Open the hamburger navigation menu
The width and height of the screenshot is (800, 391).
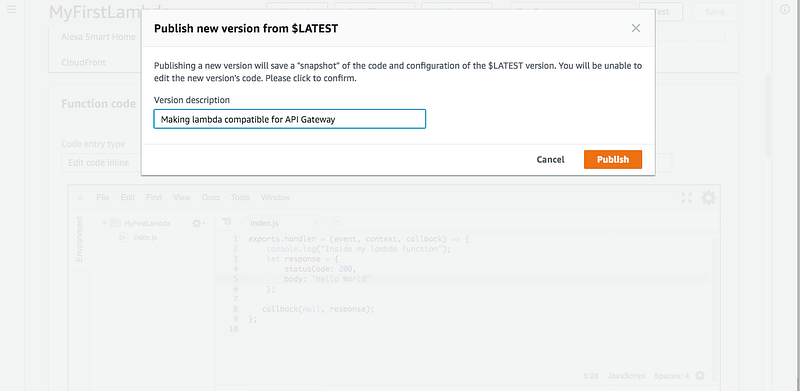click(11, 9)
